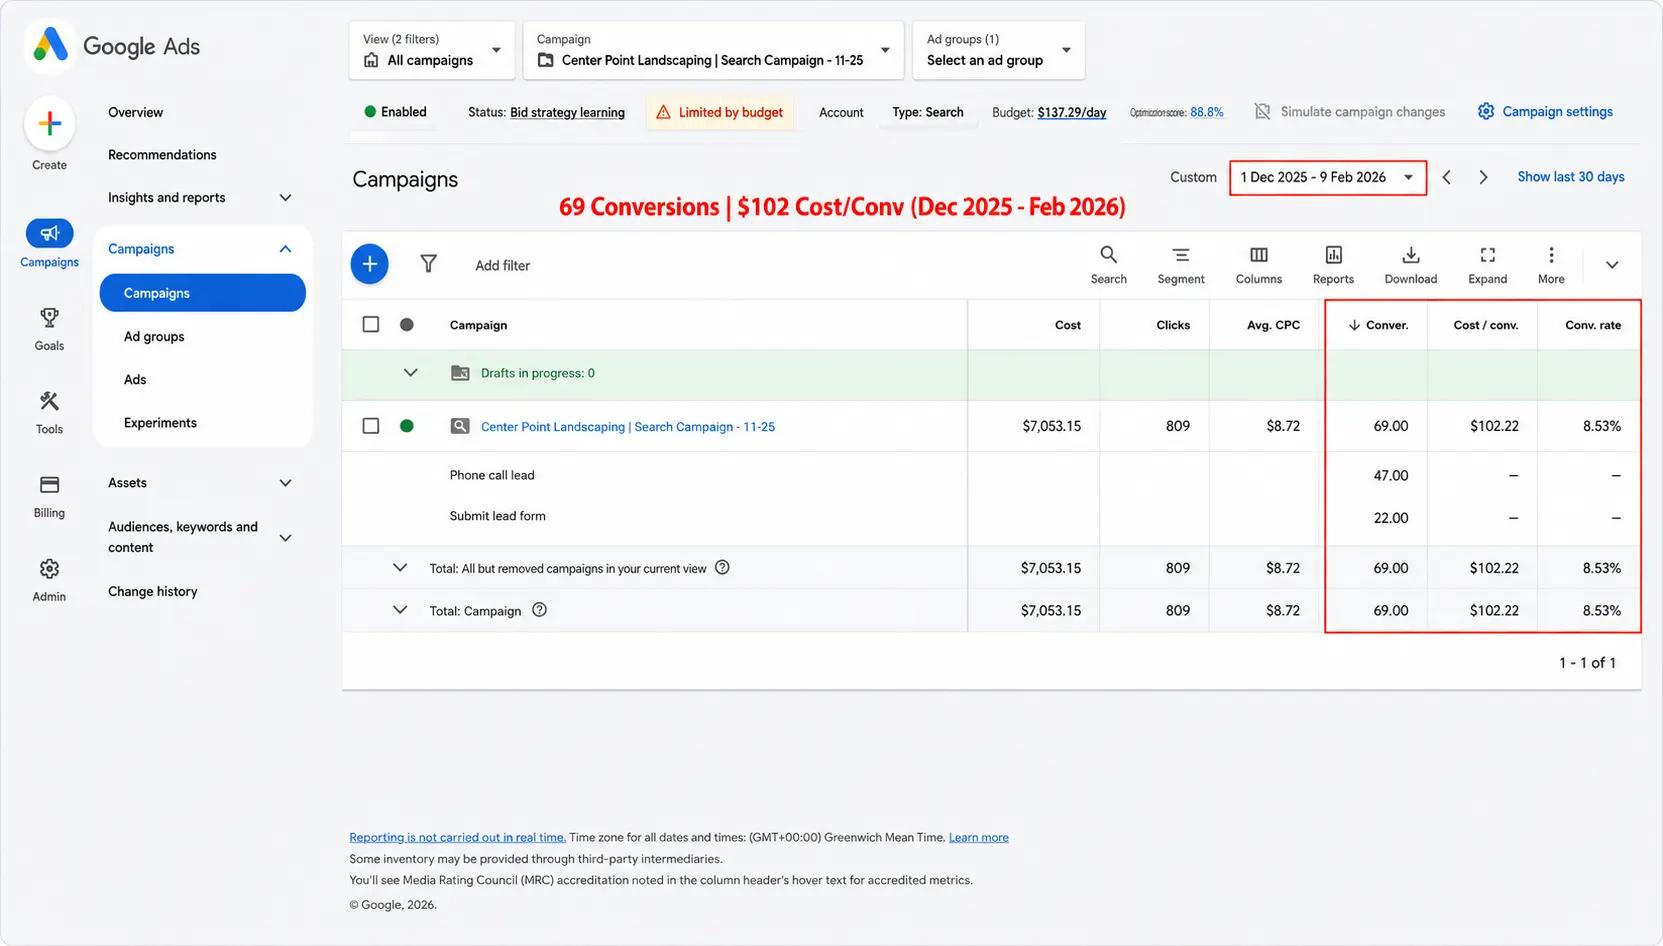Click the Limited by budget warning
Screen dimensions: 1663x946
720,112
